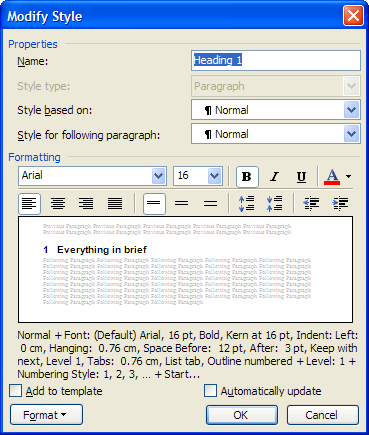Increase paragraph spacing icon
369x435 pixels.
[x=247, y=203]
